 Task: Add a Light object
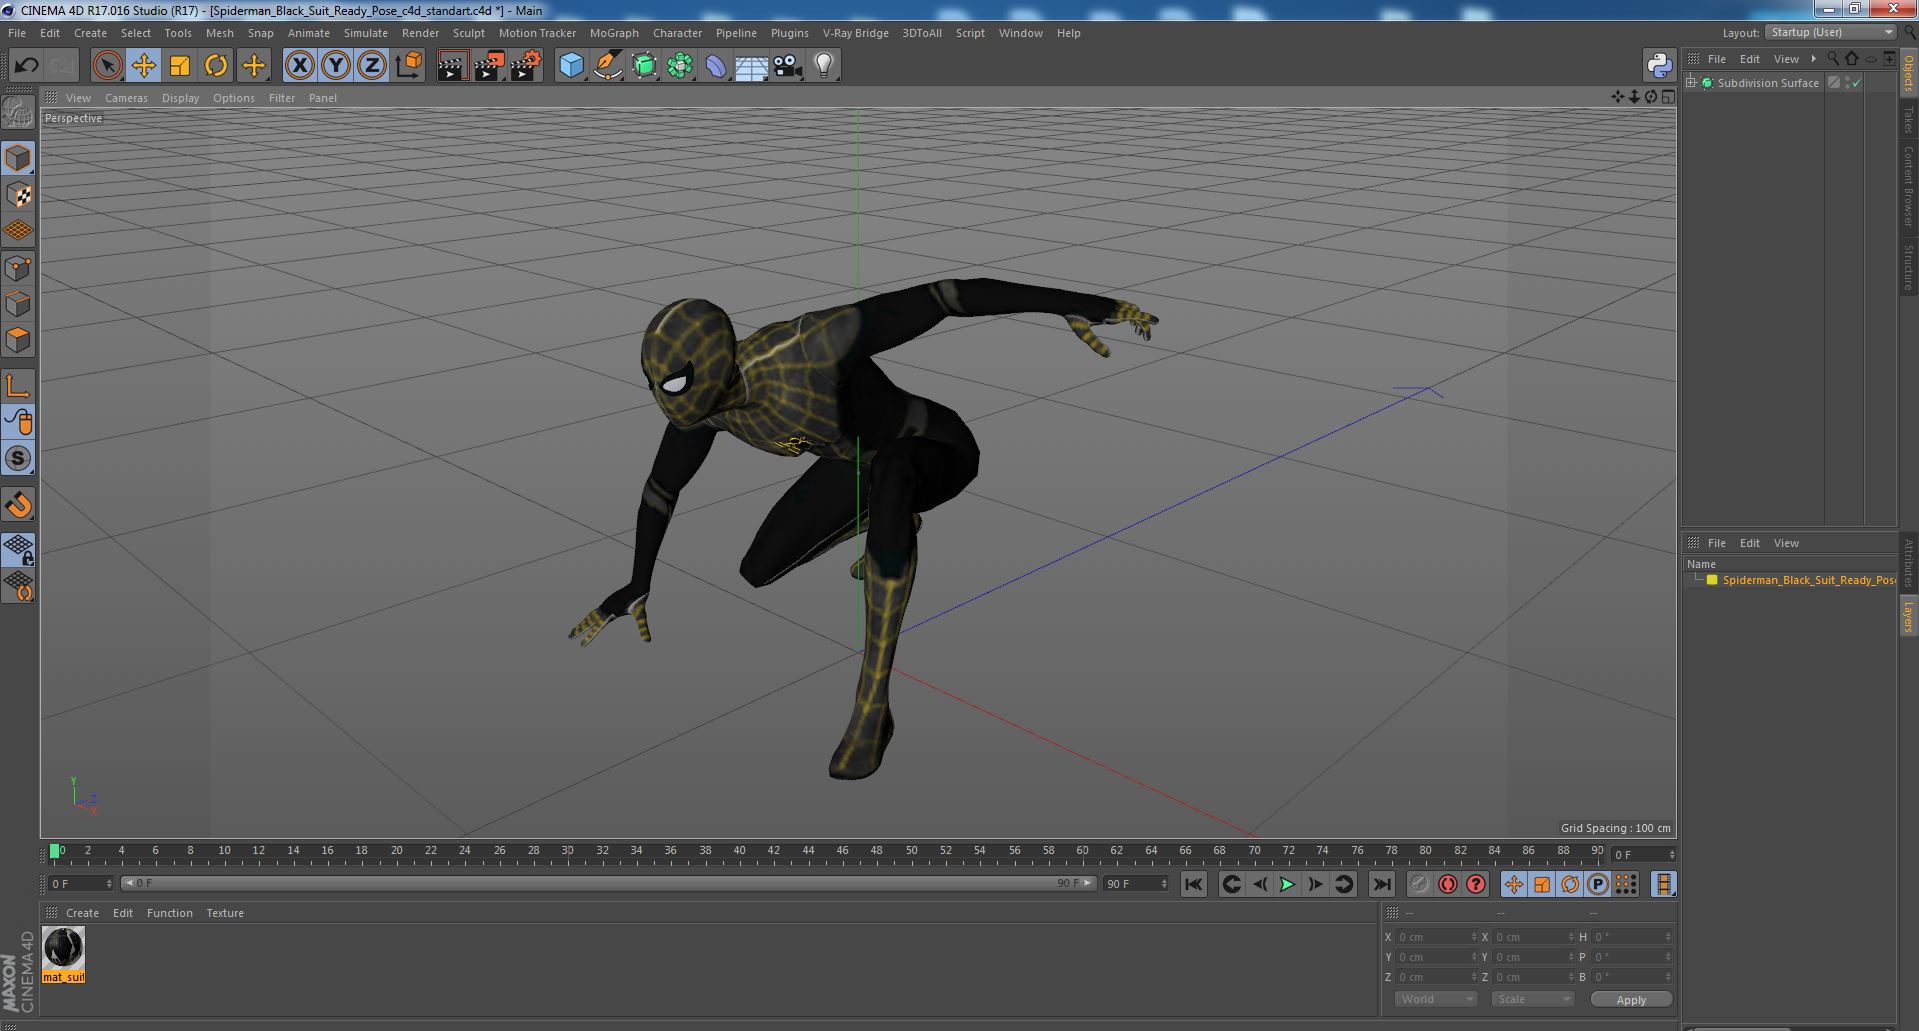[824, 66]
